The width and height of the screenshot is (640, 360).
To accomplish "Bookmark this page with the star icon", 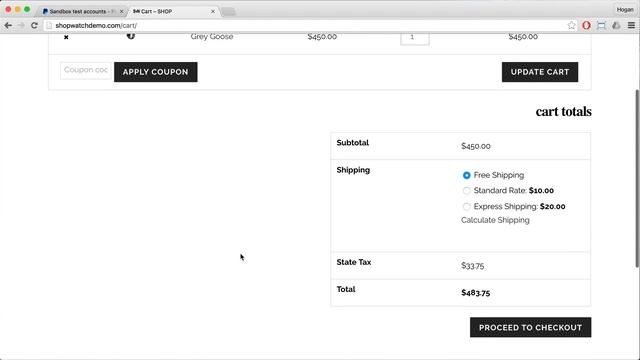I will coord(571,25).
